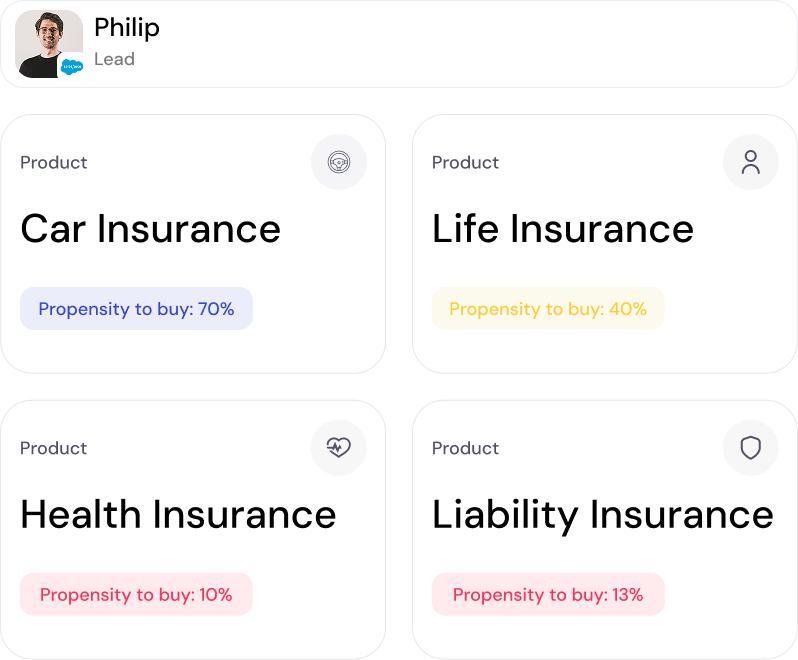Click the shield icon on Liability Insurance
This screenshot has height=660, width=798.
(750, 448)
